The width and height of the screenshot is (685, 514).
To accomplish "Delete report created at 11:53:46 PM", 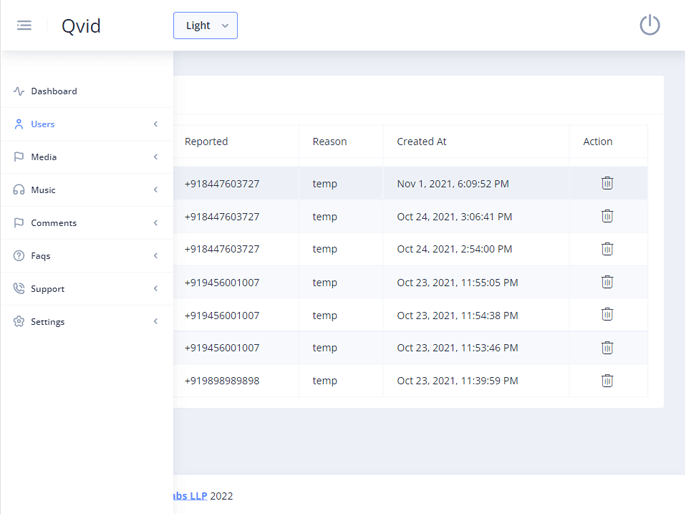I will [607, 348].
